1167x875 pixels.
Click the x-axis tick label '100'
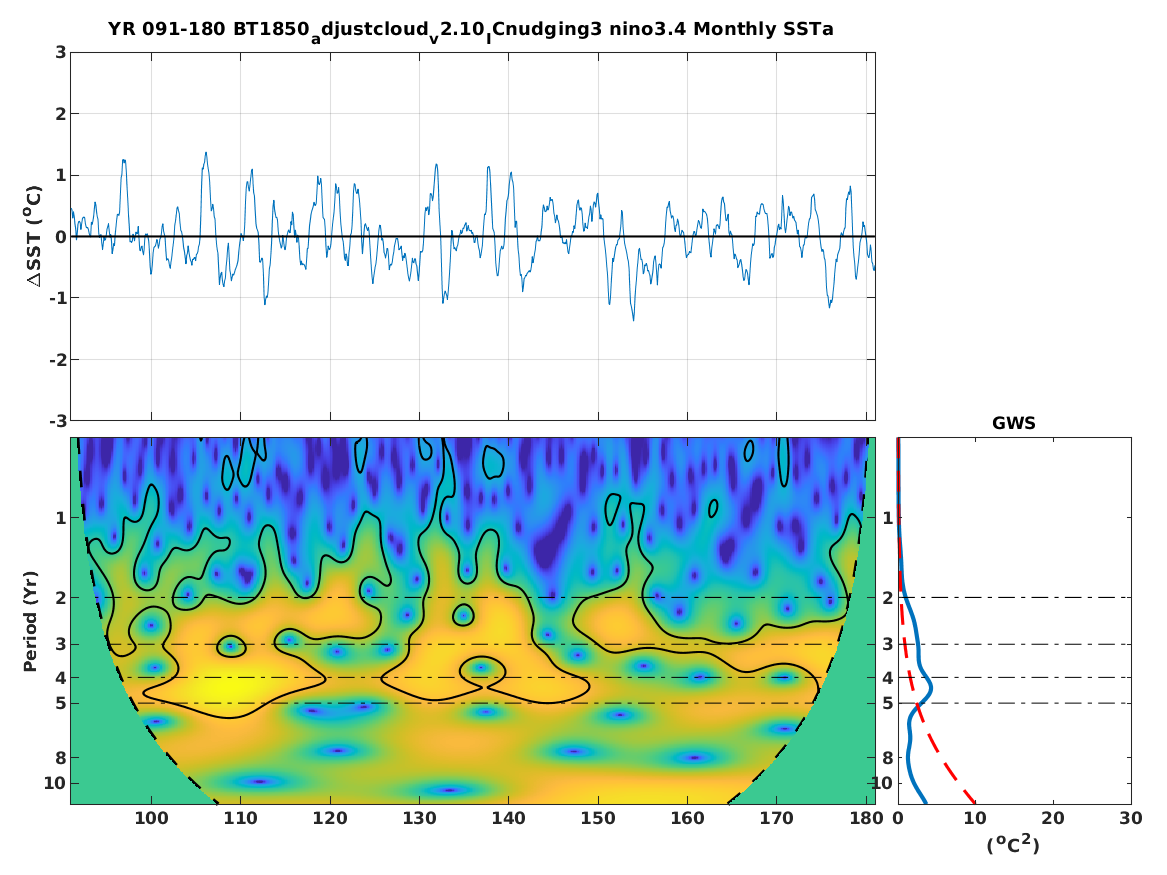click(x=151, y=818)
